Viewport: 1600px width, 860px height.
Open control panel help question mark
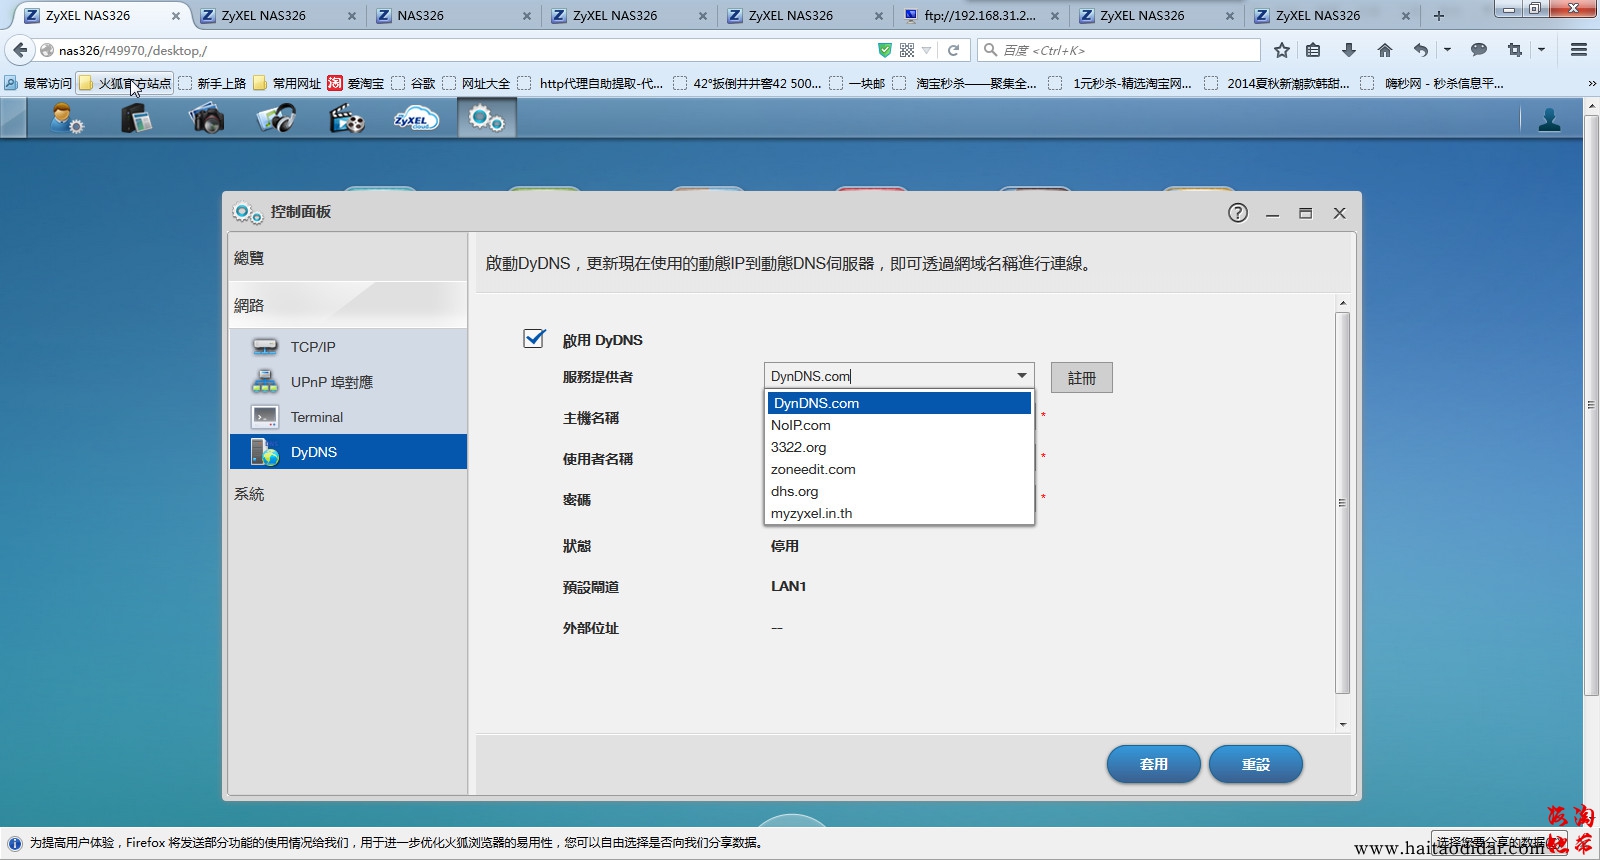[1237, 213]
